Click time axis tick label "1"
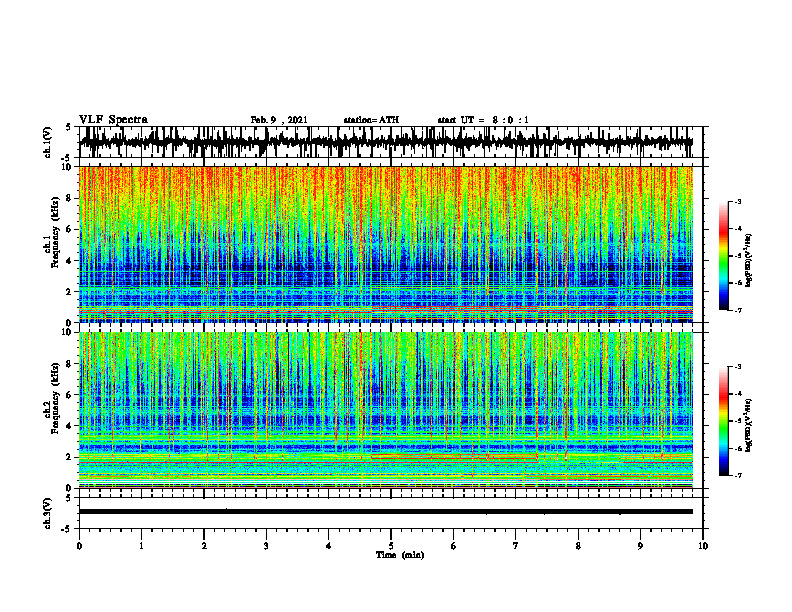This screenshot has height=612, width=792. pos(141,546)
